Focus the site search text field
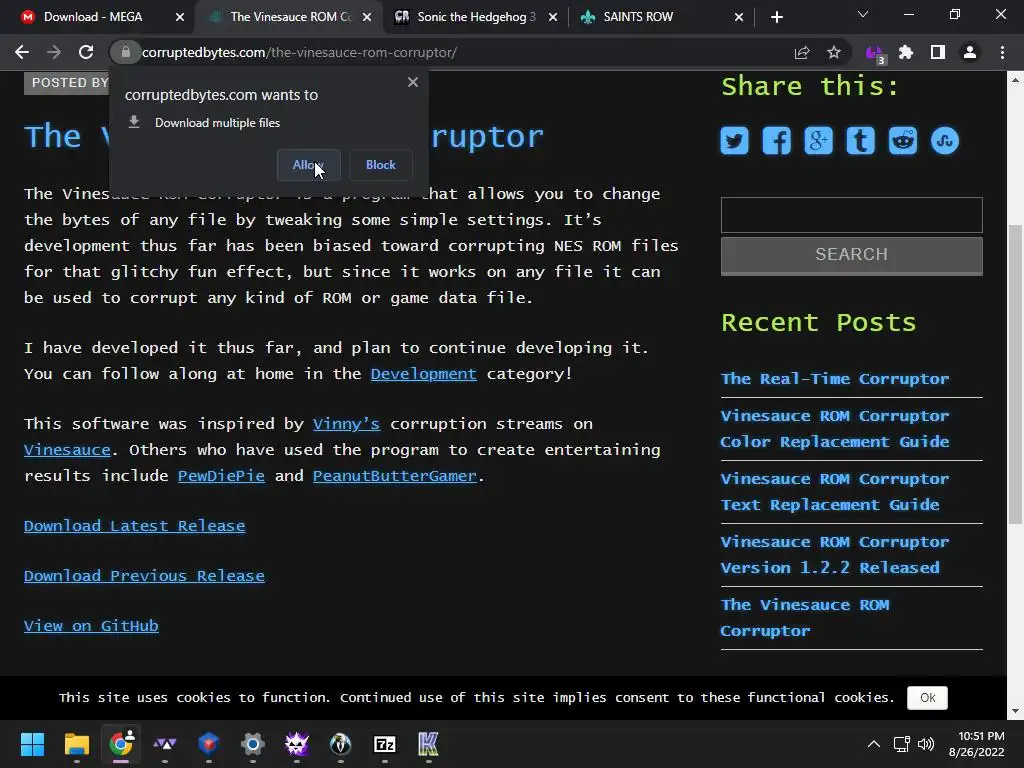1024x768 pixels. tap(852, 215)
